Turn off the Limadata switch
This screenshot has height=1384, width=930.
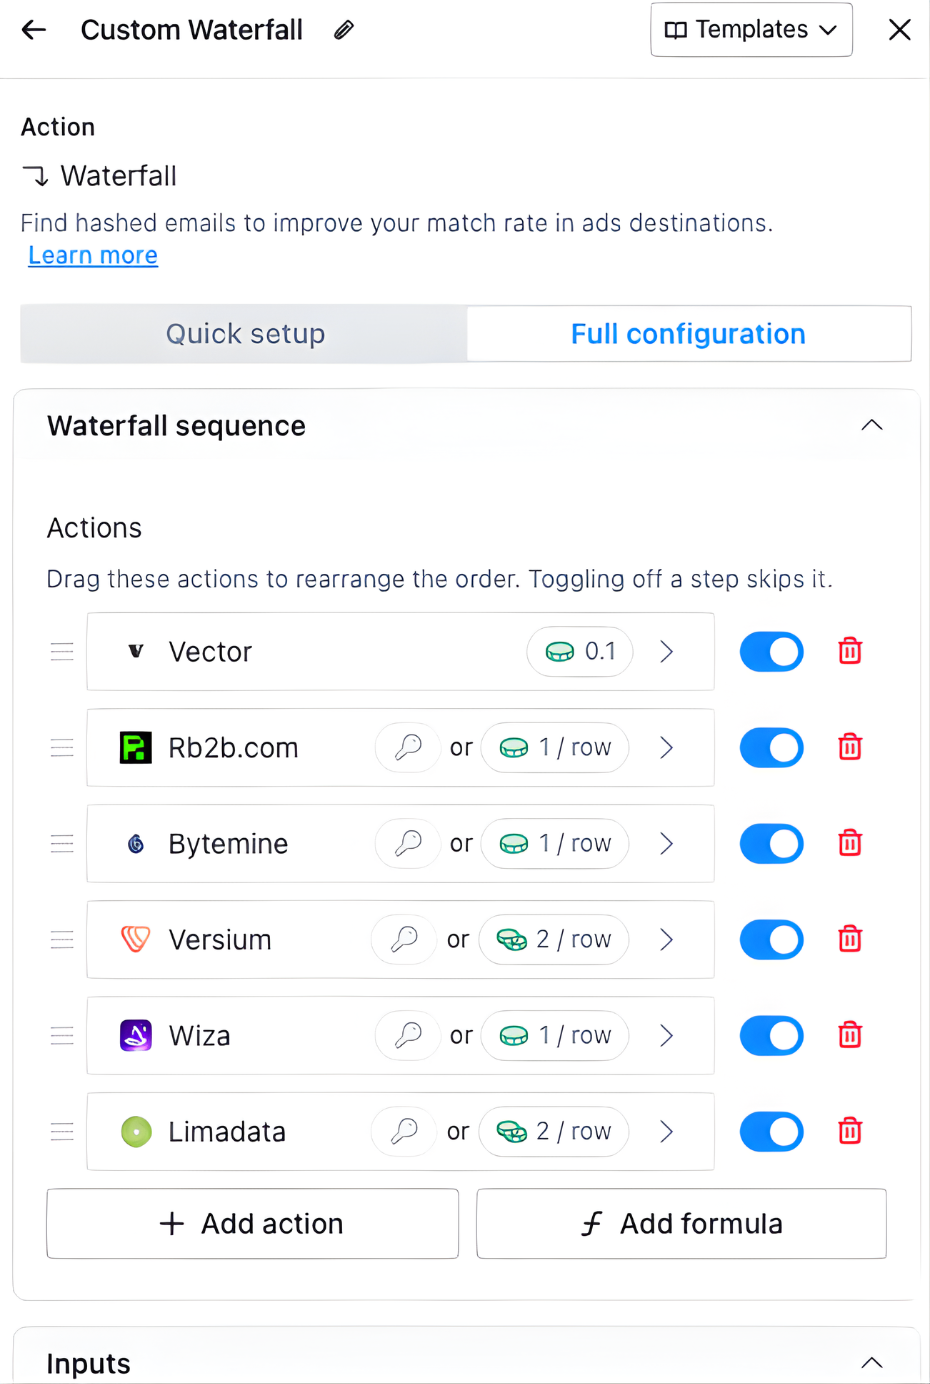click(x=771, y=1132)
